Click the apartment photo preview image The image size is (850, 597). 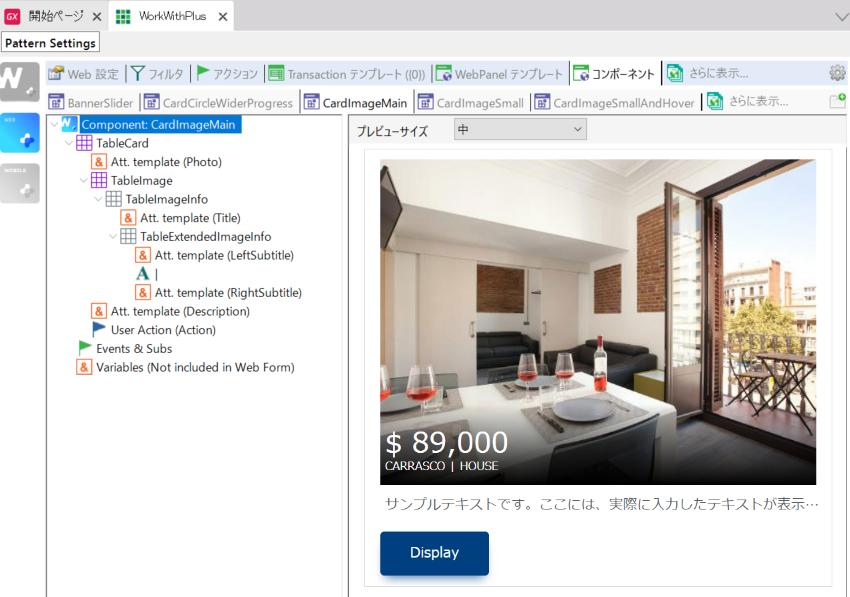[x=598, y=322]
